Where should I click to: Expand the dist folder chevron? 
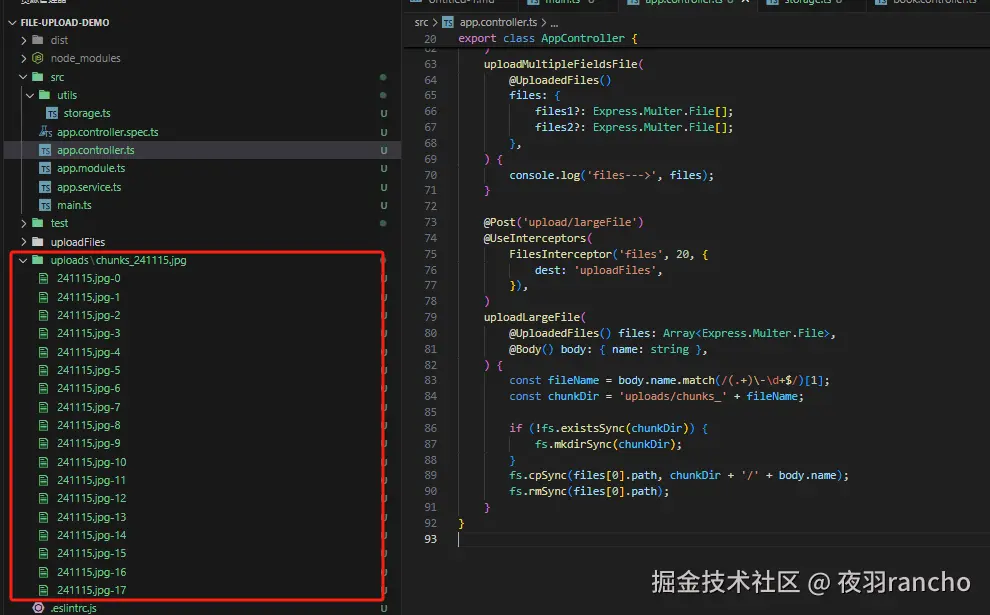coord(24,40)
